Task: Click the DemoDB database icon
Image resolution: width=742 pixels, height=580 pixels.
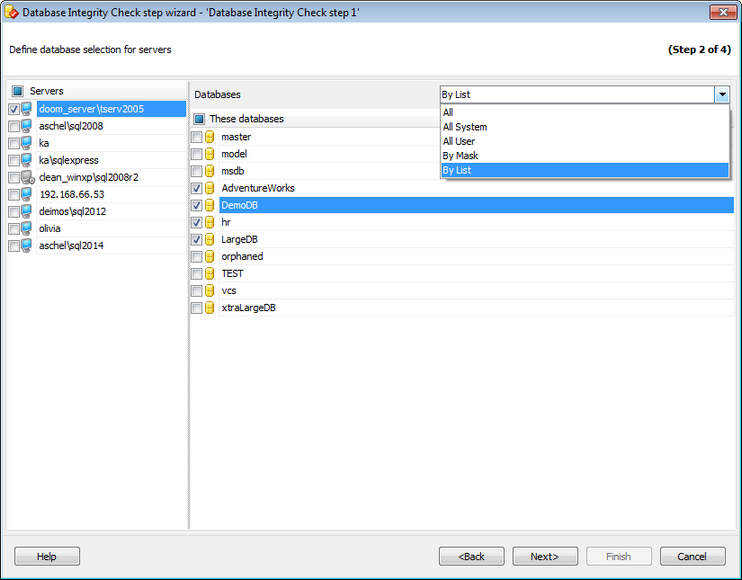Action: point(210,205)
